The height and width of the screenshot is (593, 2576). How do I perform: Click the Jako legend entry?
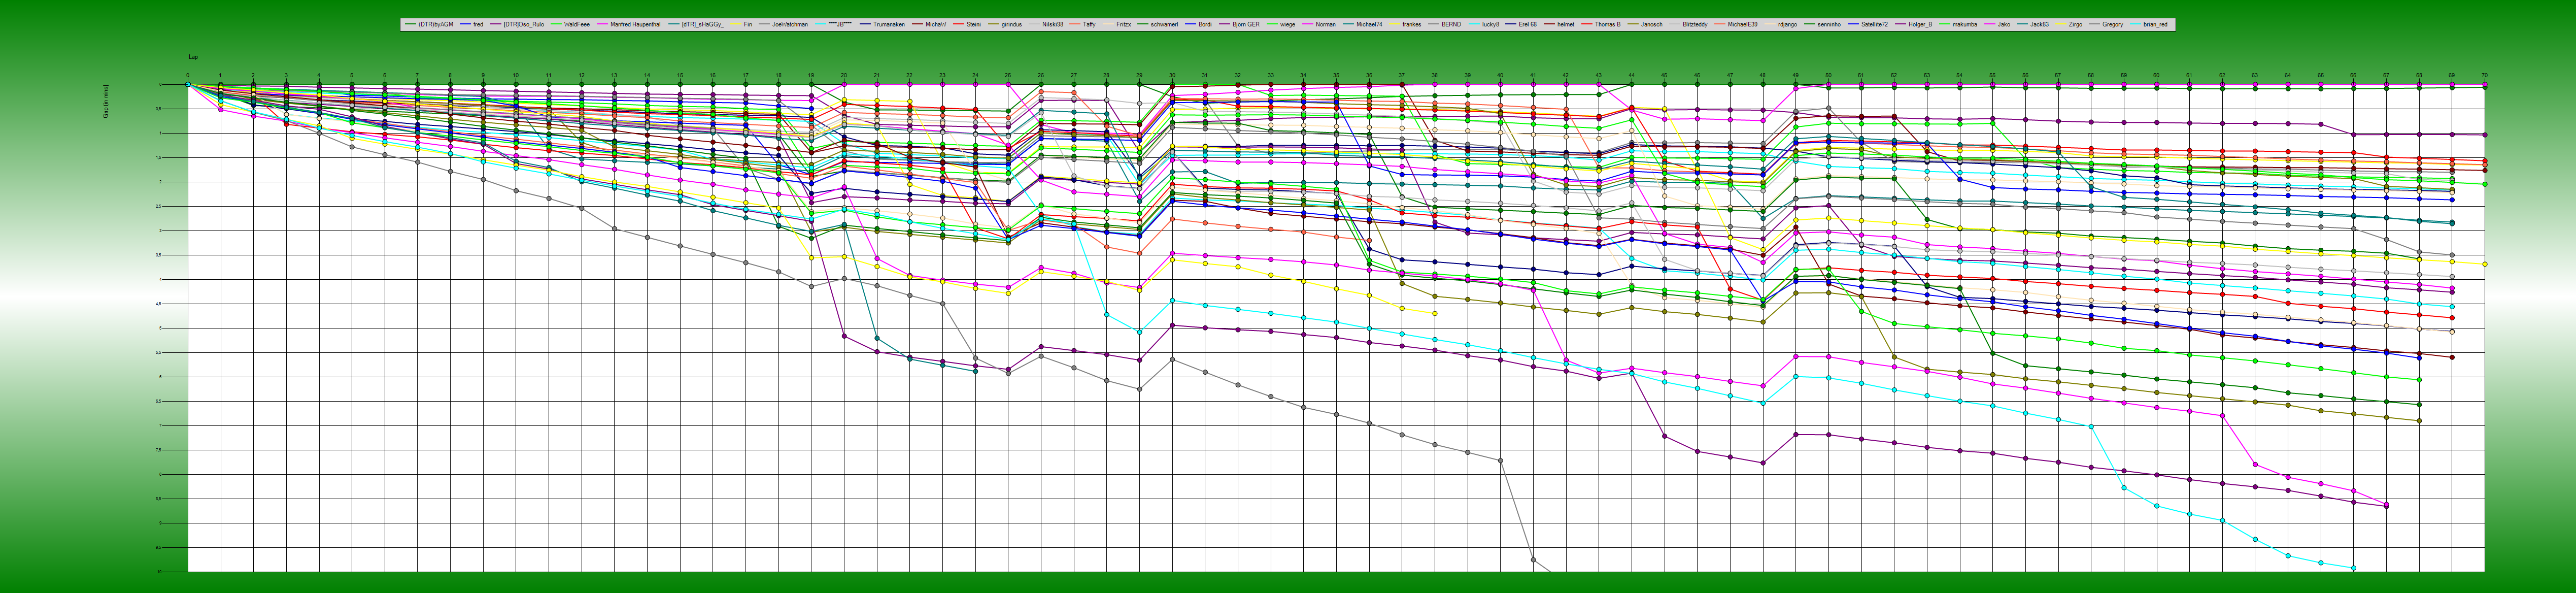(x=2004, y=24)
